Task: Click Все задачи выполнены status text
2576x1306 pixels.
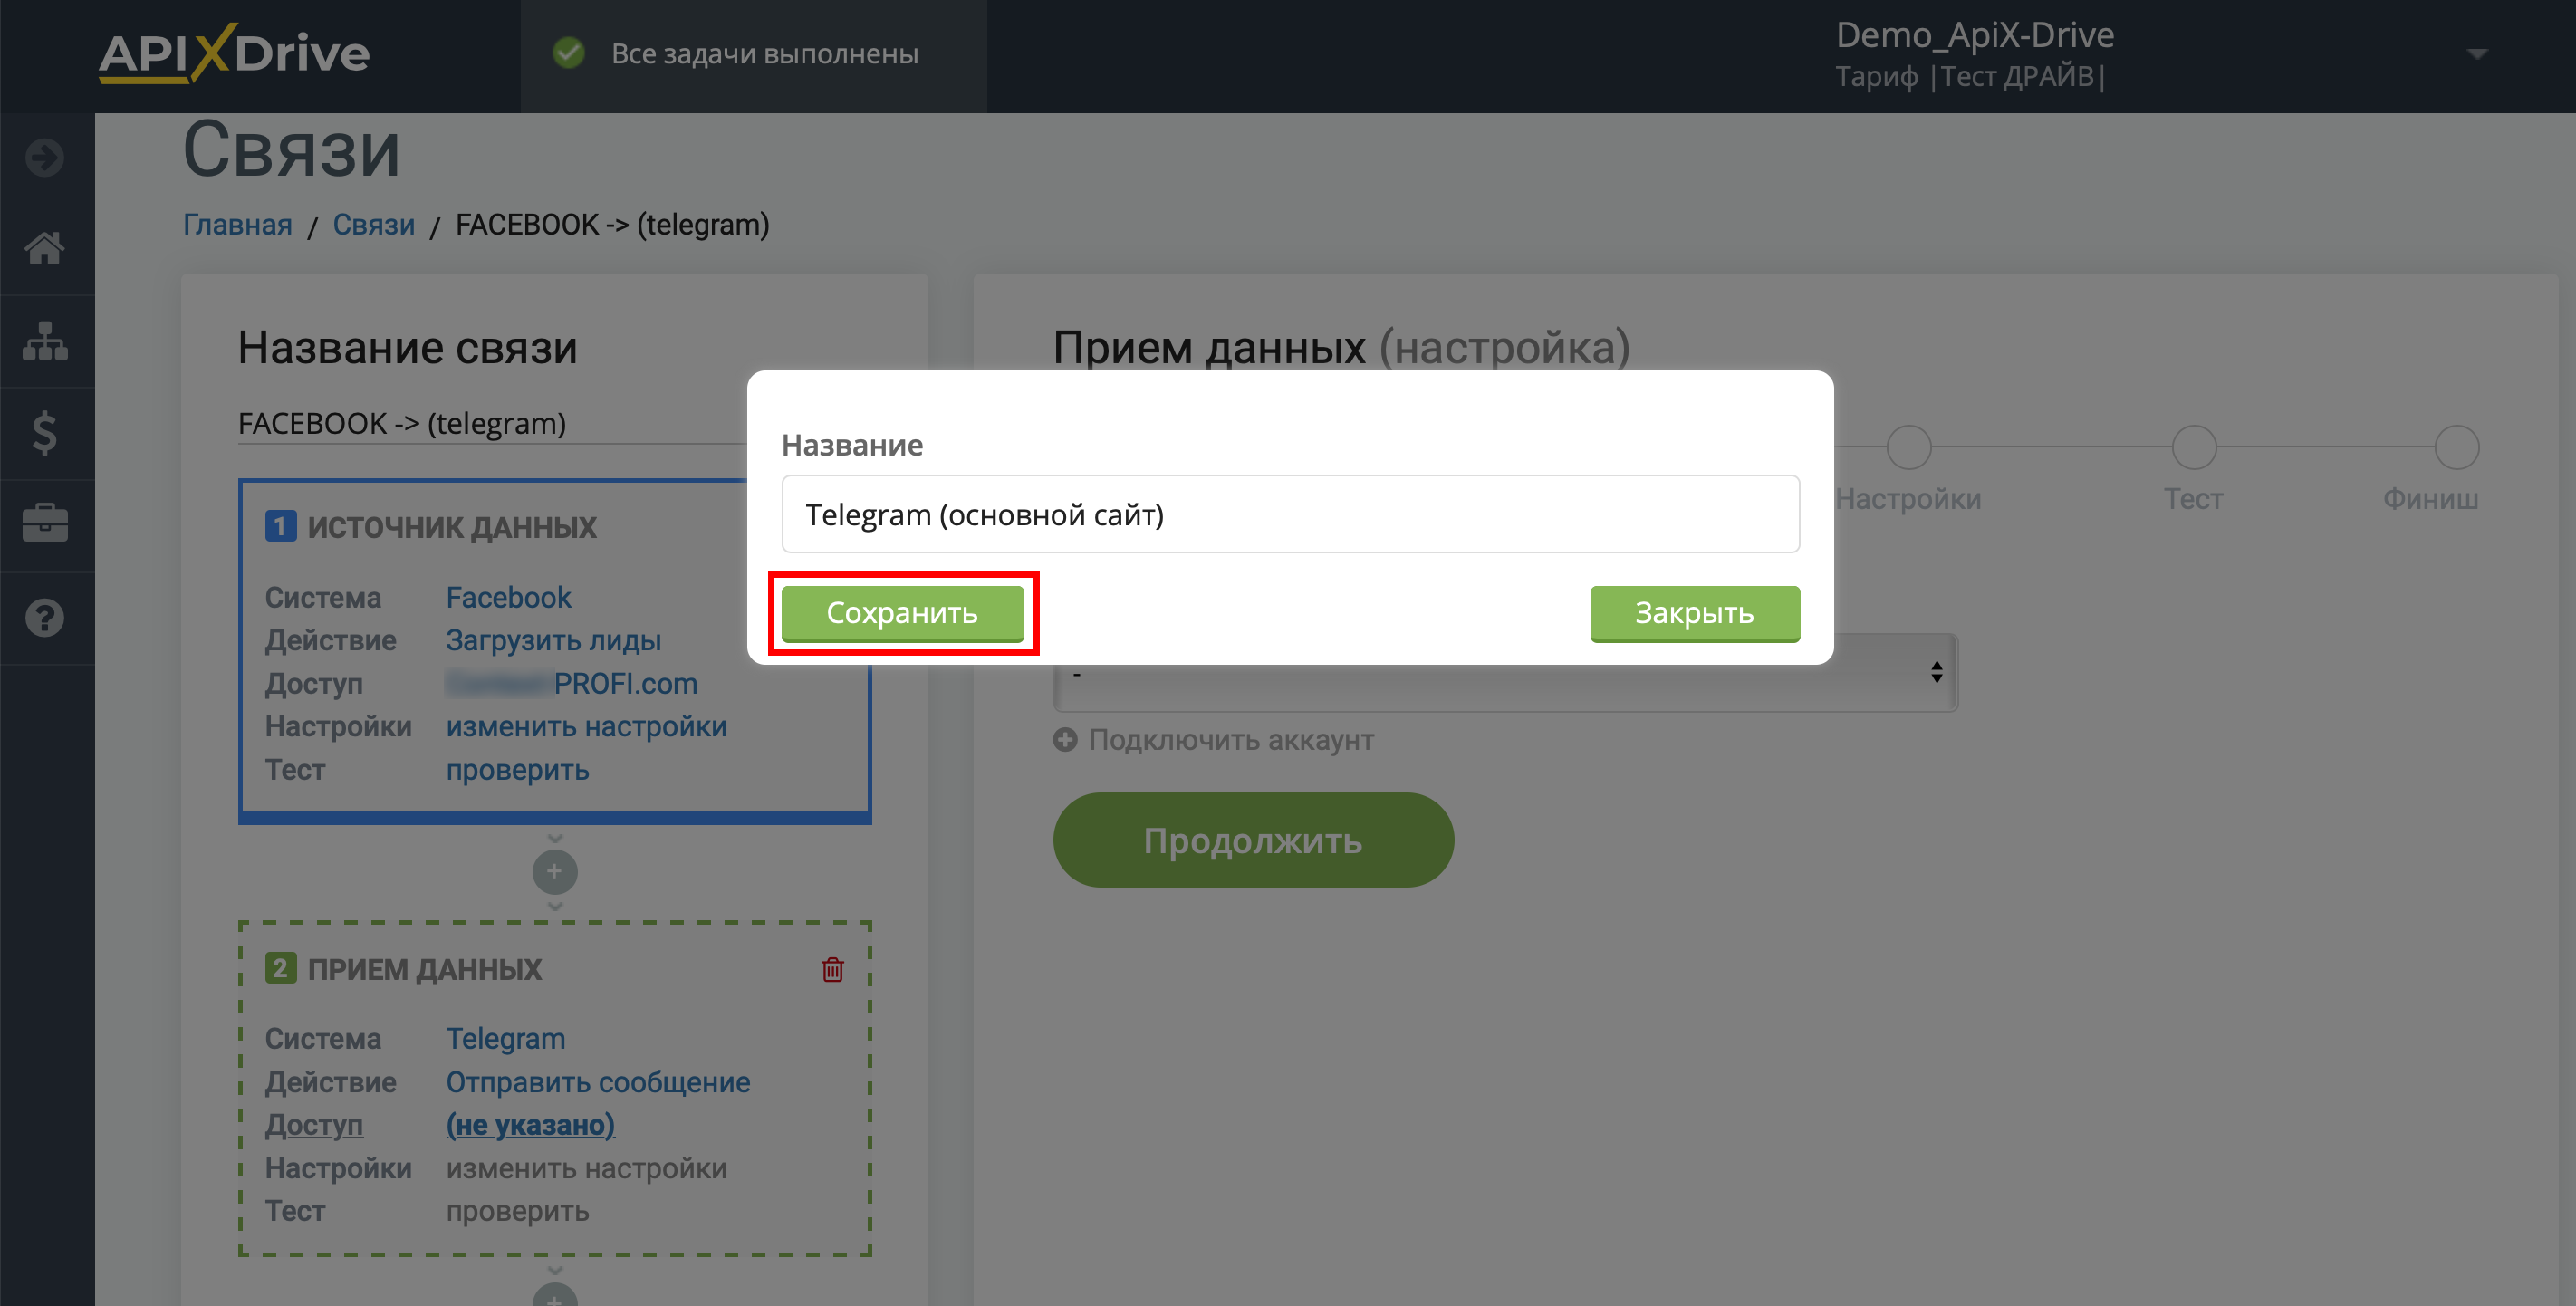Action: click(x=765, y=53)
